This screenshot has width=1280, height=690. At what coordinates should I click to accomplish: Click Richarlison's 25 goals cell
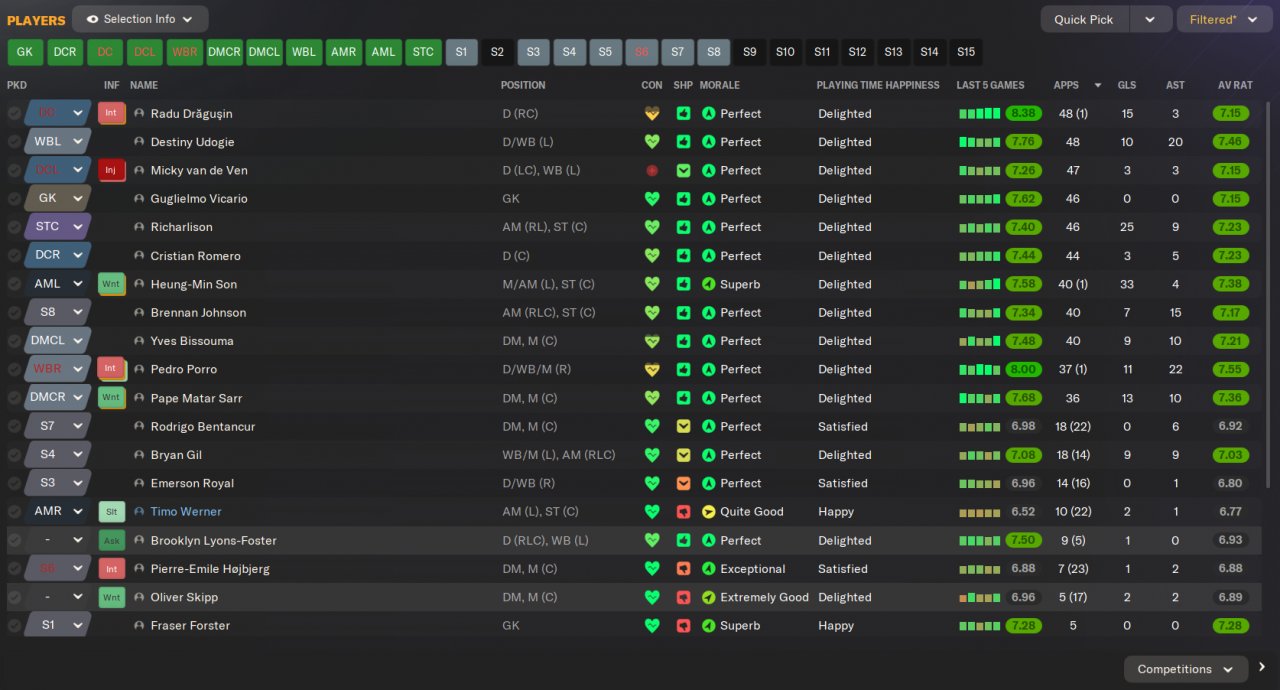click(x=1127, y=227)
